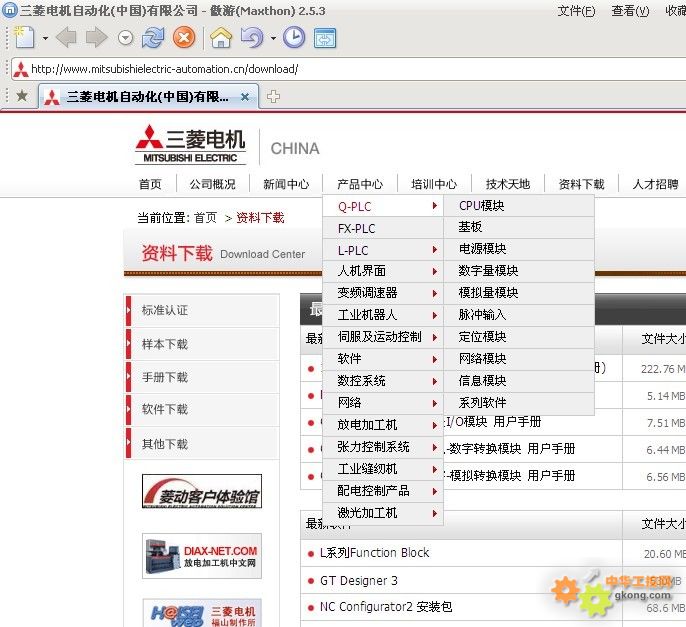
Task: Select 配电控制产品 in the product menu
Action: coord(383,491)
